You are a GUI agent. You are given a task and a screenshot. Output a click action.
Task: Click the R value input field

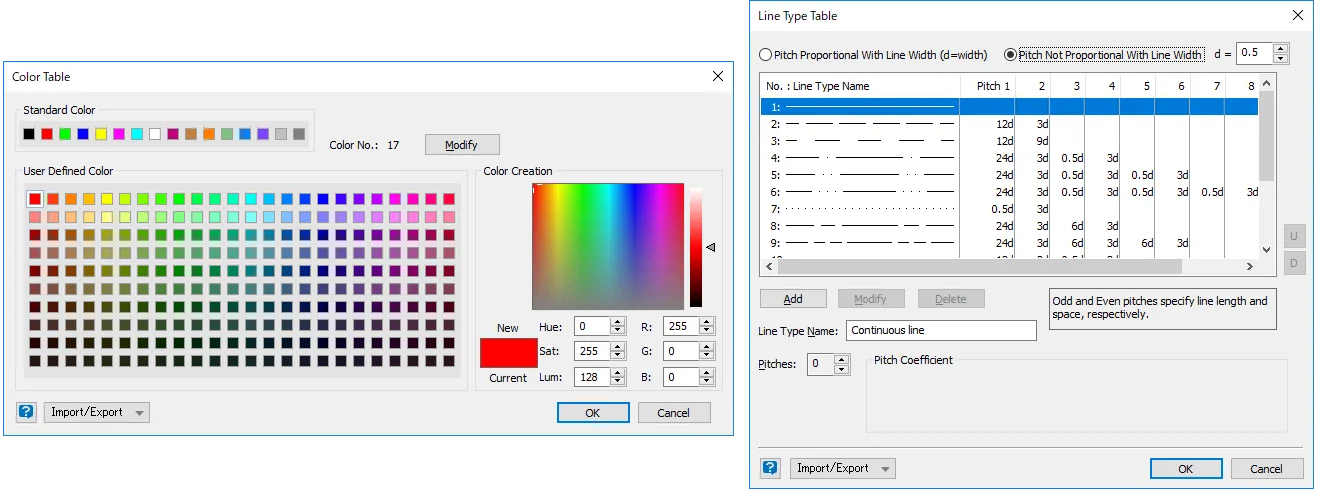point(682,326)
